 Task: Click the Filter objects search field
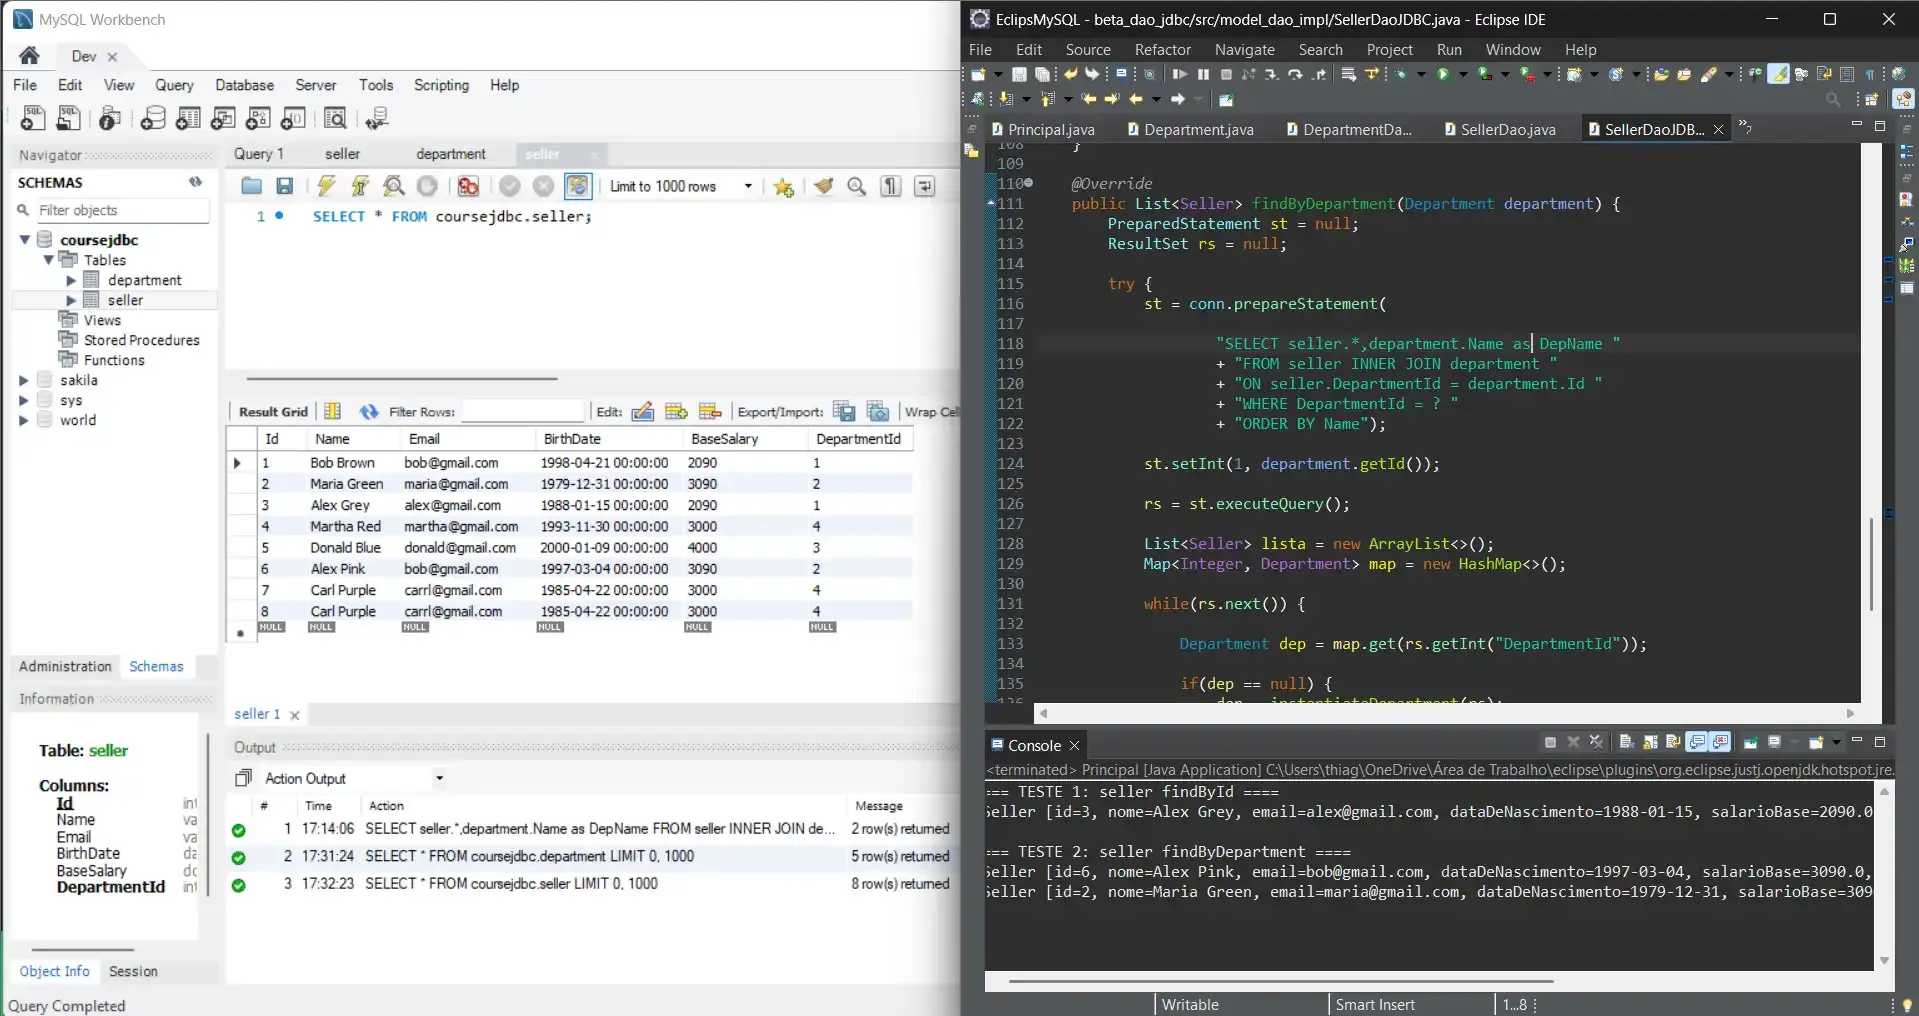point(122,211)
